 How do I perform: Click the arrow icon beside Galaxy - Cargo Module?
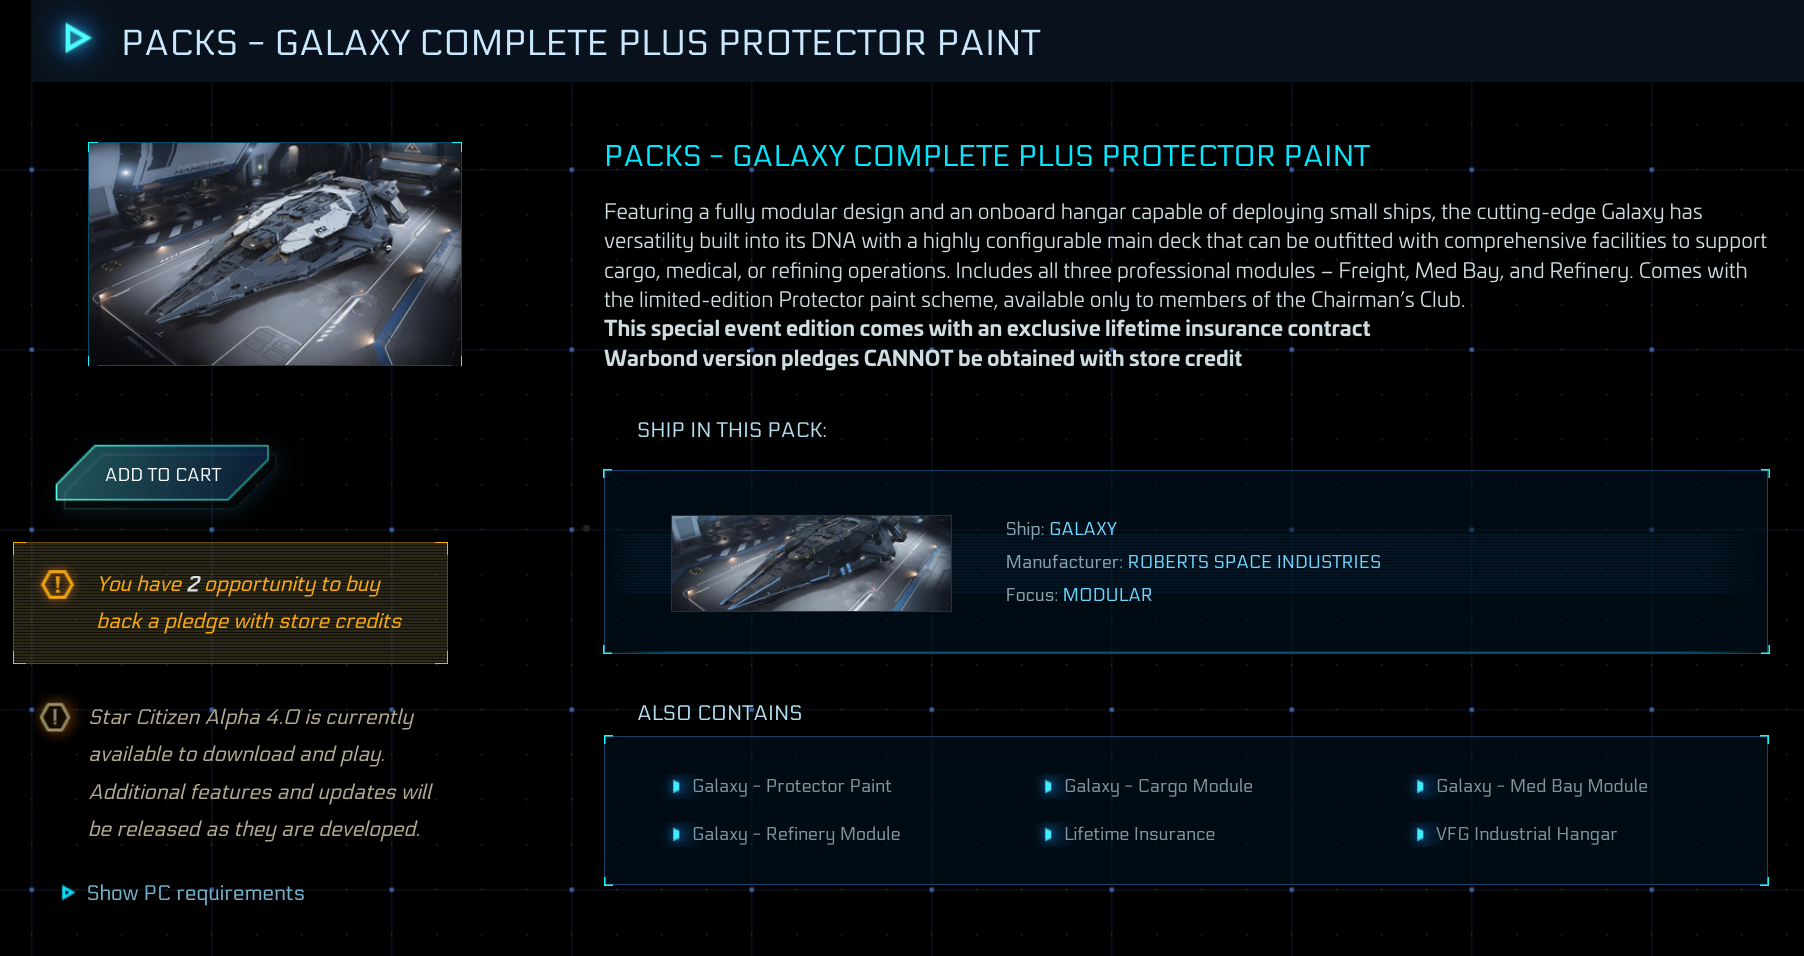click(1049, 787)
